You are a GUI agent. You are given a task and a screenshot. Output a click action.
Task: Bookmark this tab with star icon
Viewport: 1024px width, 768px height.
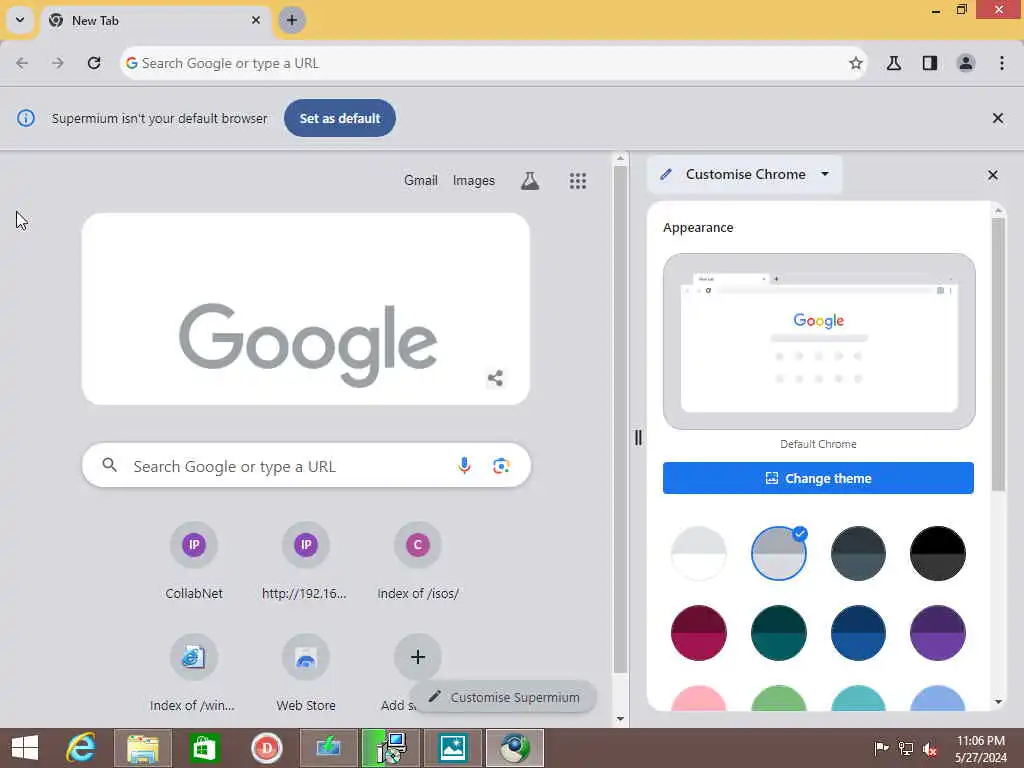click(856, 63)
